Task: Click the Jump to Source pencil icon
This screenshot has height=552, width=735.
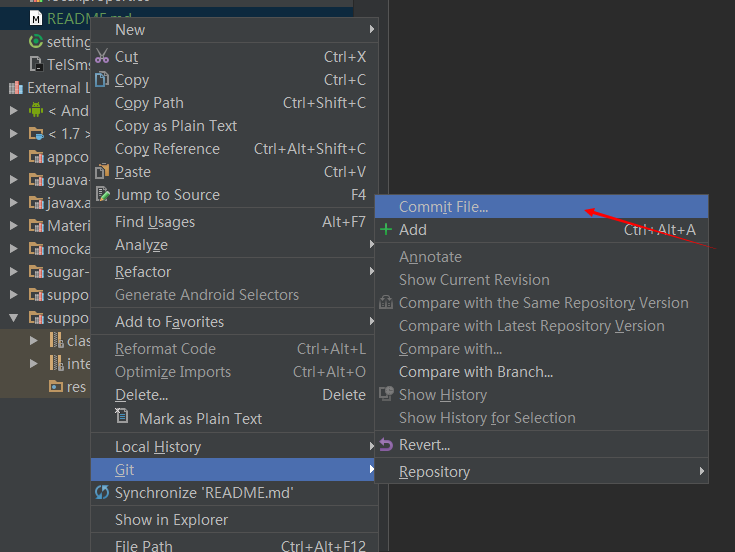Action: (x=102, y=195)
